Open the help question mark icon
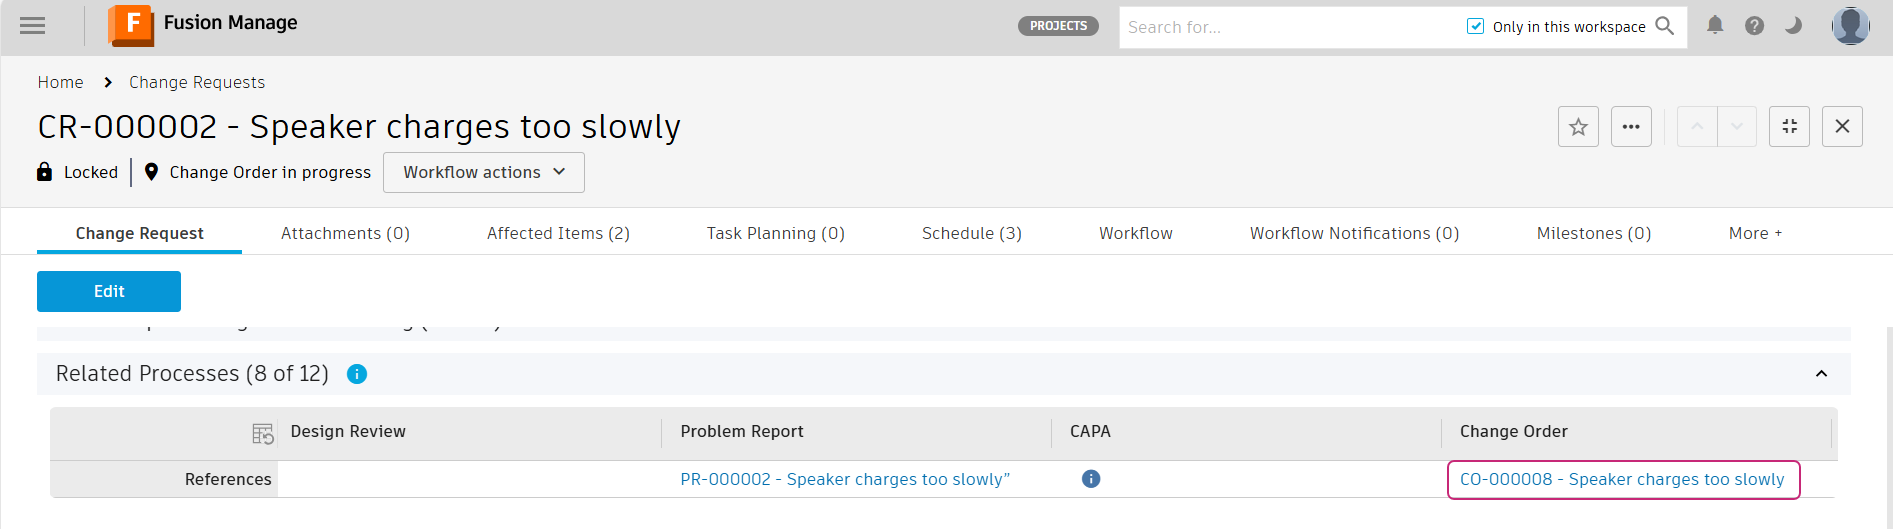 [1754, 26]
